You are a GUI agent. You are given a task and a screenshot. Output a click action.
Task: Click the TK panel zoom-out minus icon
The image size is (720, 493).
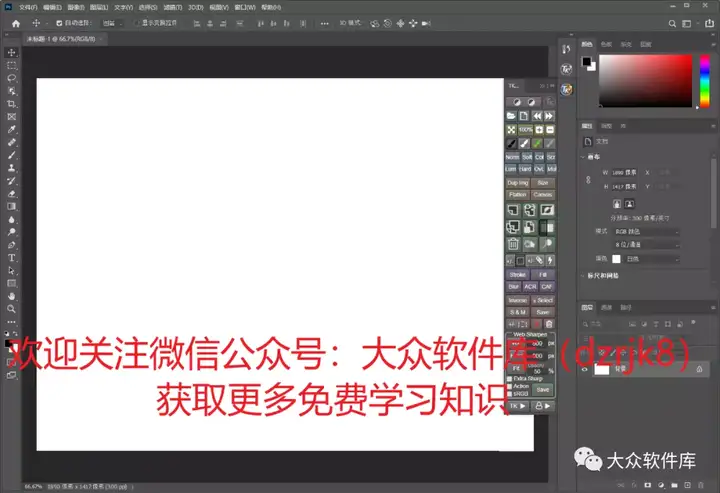coord(550,130)
